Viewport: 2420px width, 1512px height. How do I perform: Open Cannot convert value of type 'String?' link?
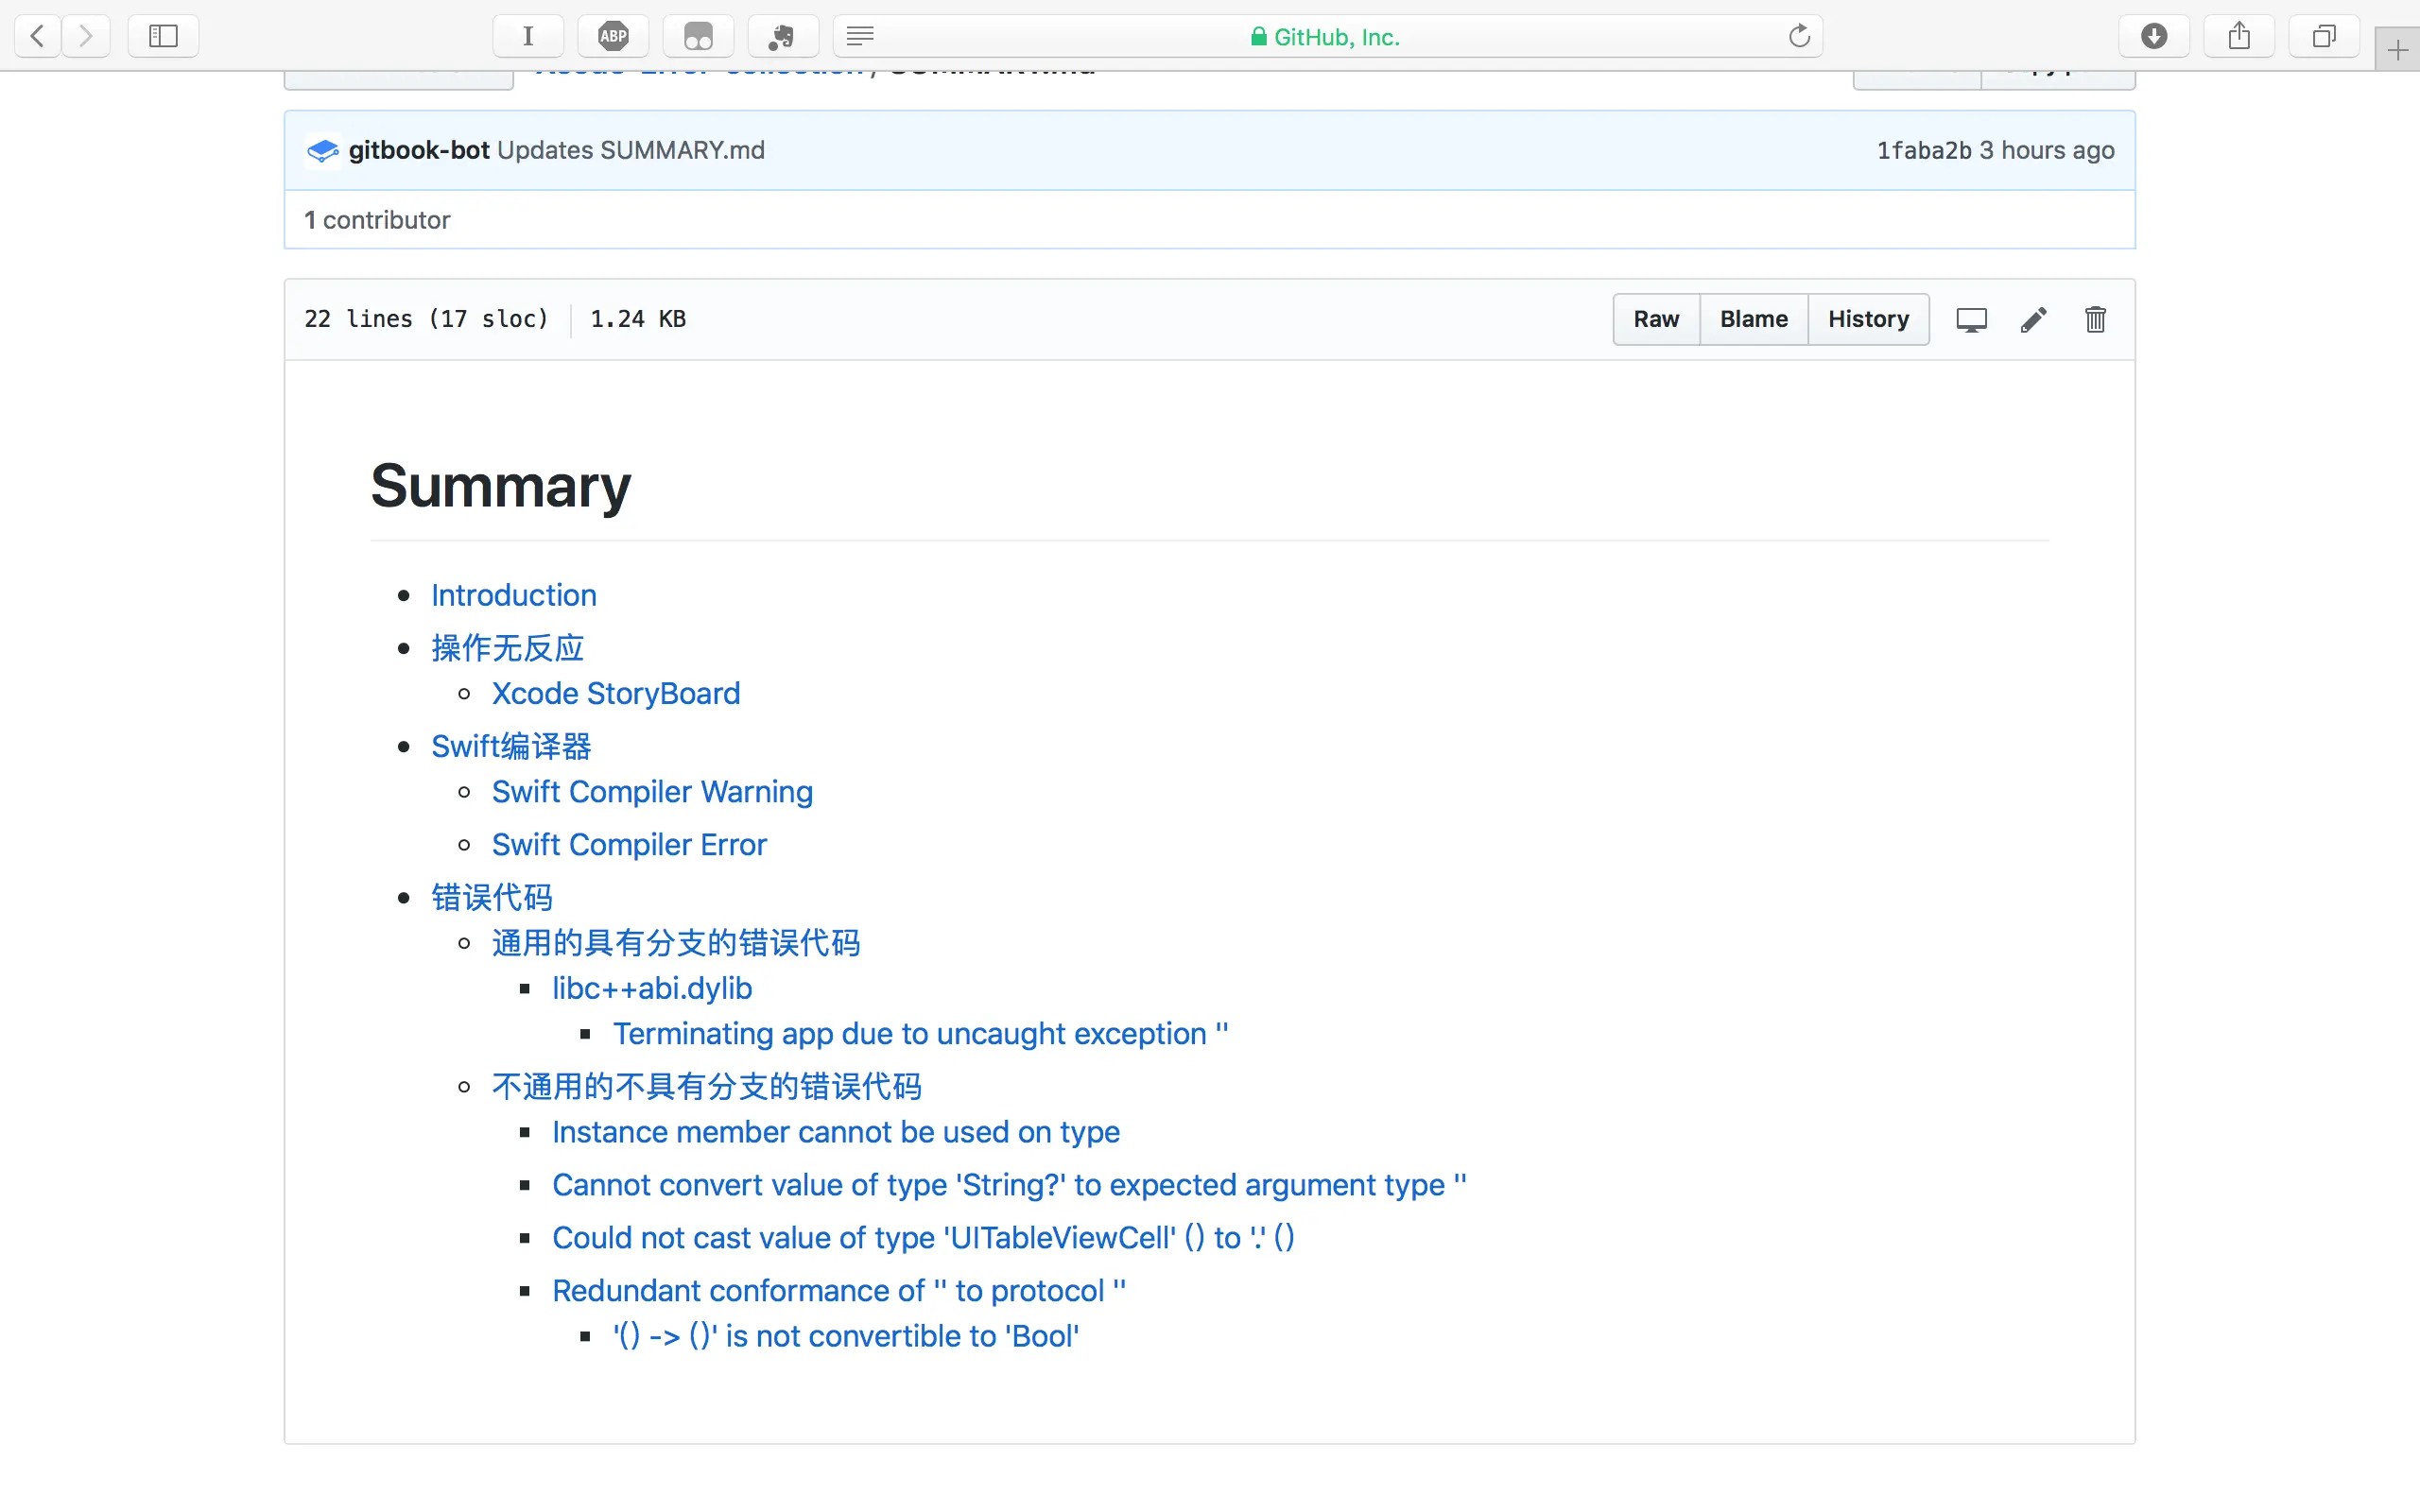point(1009,1185)
